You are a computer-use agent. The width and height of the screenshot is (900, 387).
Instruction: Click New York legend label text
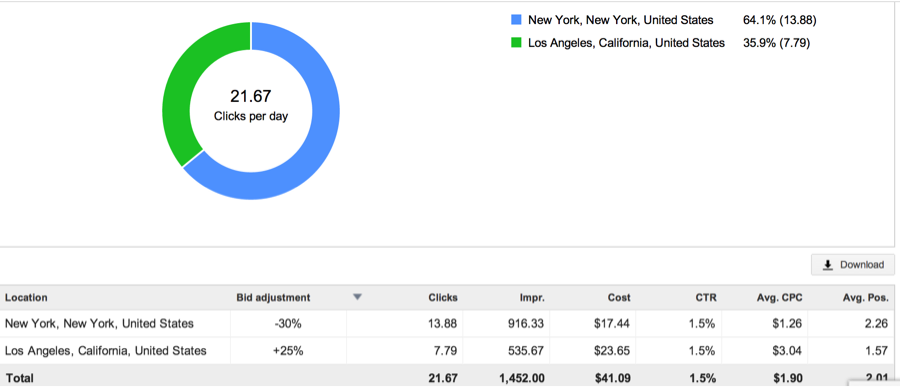(x=620, y=20)
